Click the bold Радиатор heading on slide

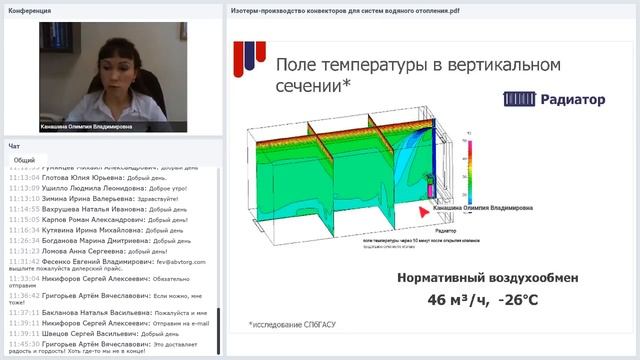coord(573,99)
